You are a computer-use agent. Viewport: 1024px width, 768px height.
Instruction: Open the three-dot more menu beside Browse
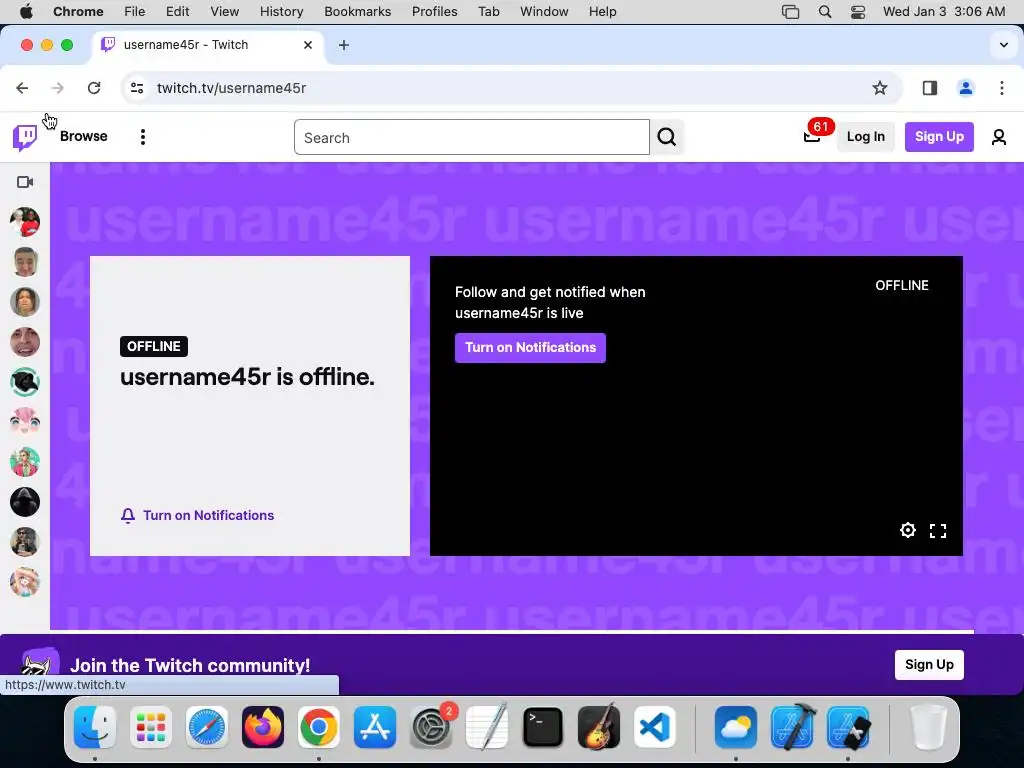point(142,137)
